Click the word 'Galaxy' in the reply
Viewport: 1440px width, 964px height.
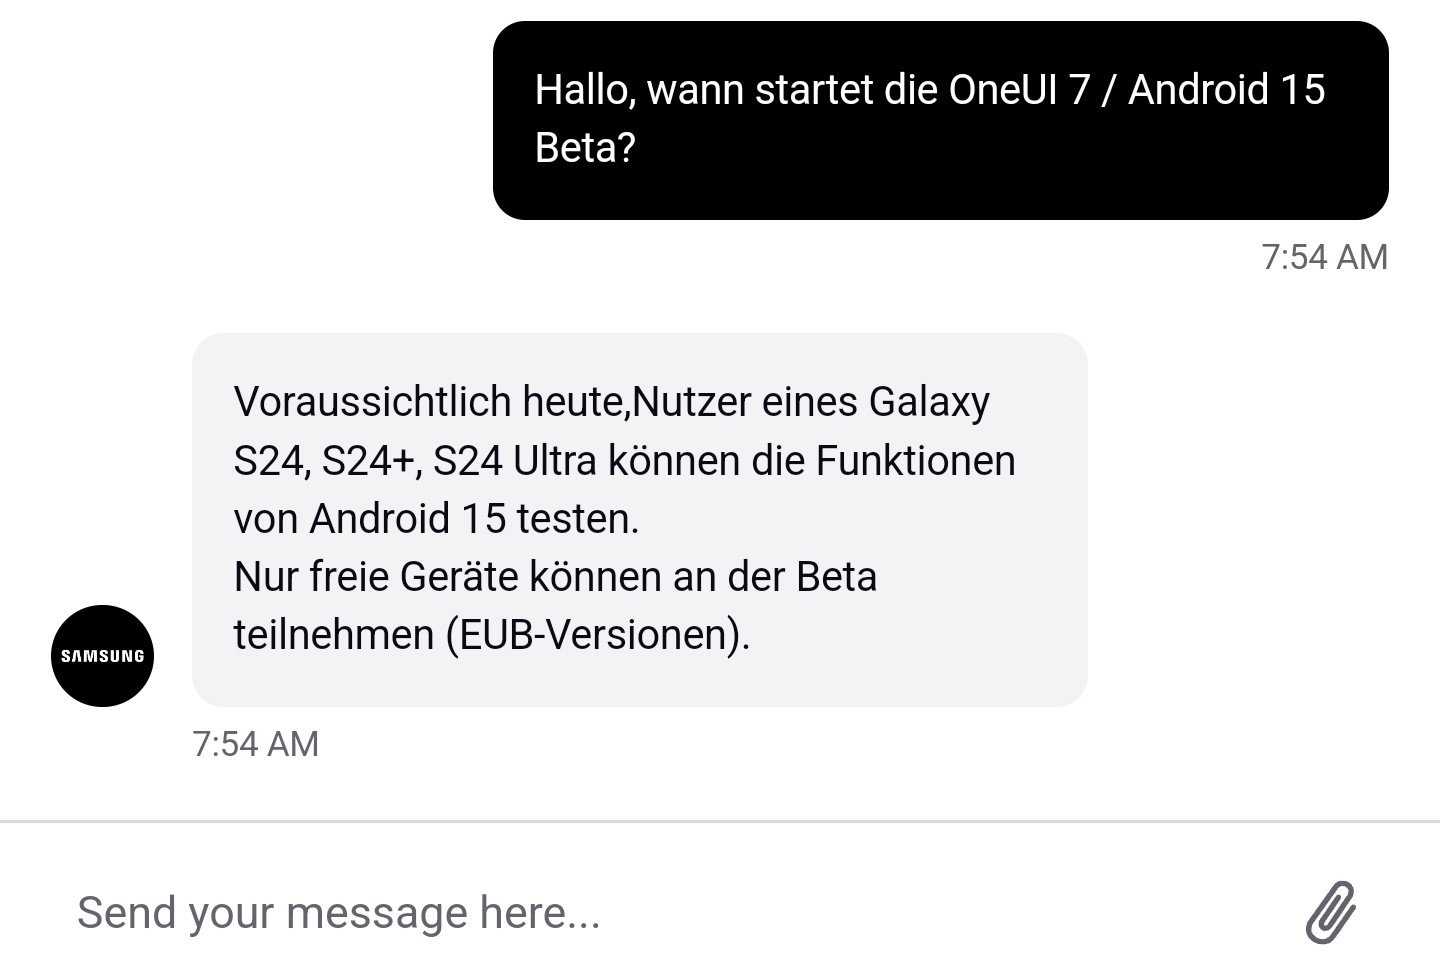point(929,402)
